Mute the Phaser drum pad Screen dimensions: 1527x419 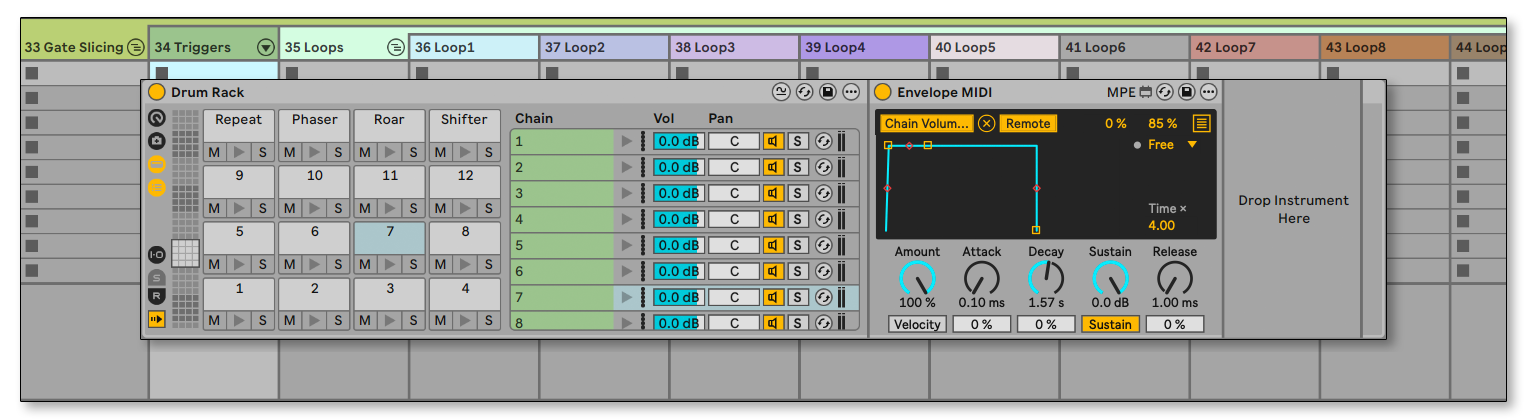290,152
